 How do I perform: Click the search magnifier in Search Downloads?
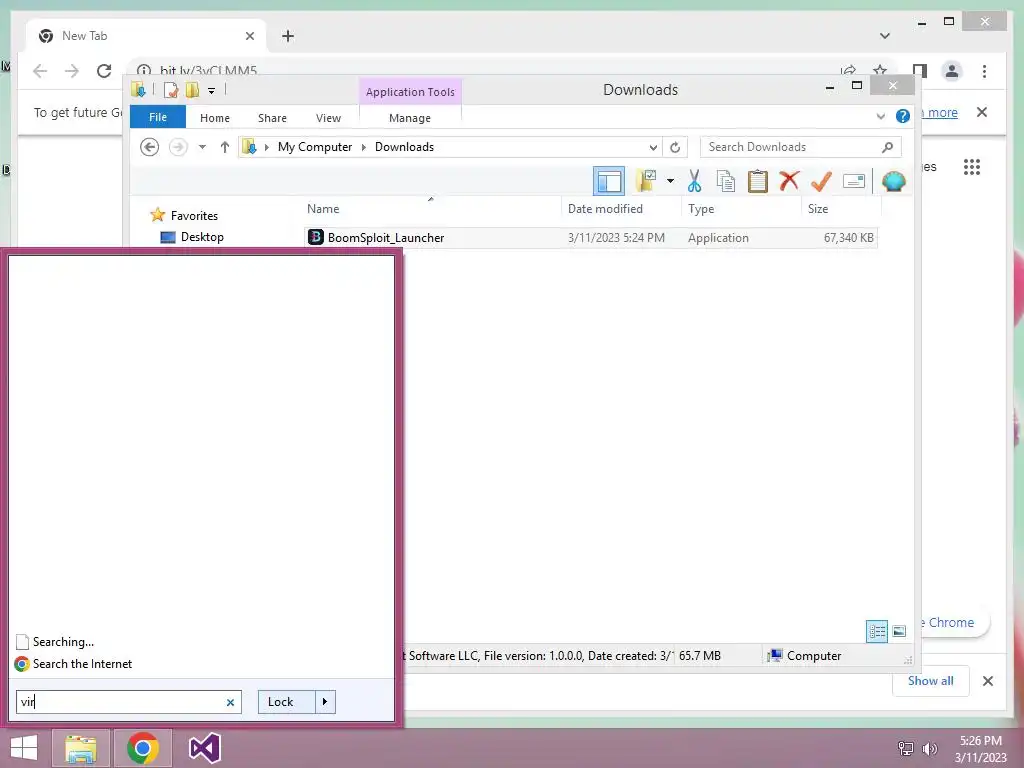[x=887, y=147]
